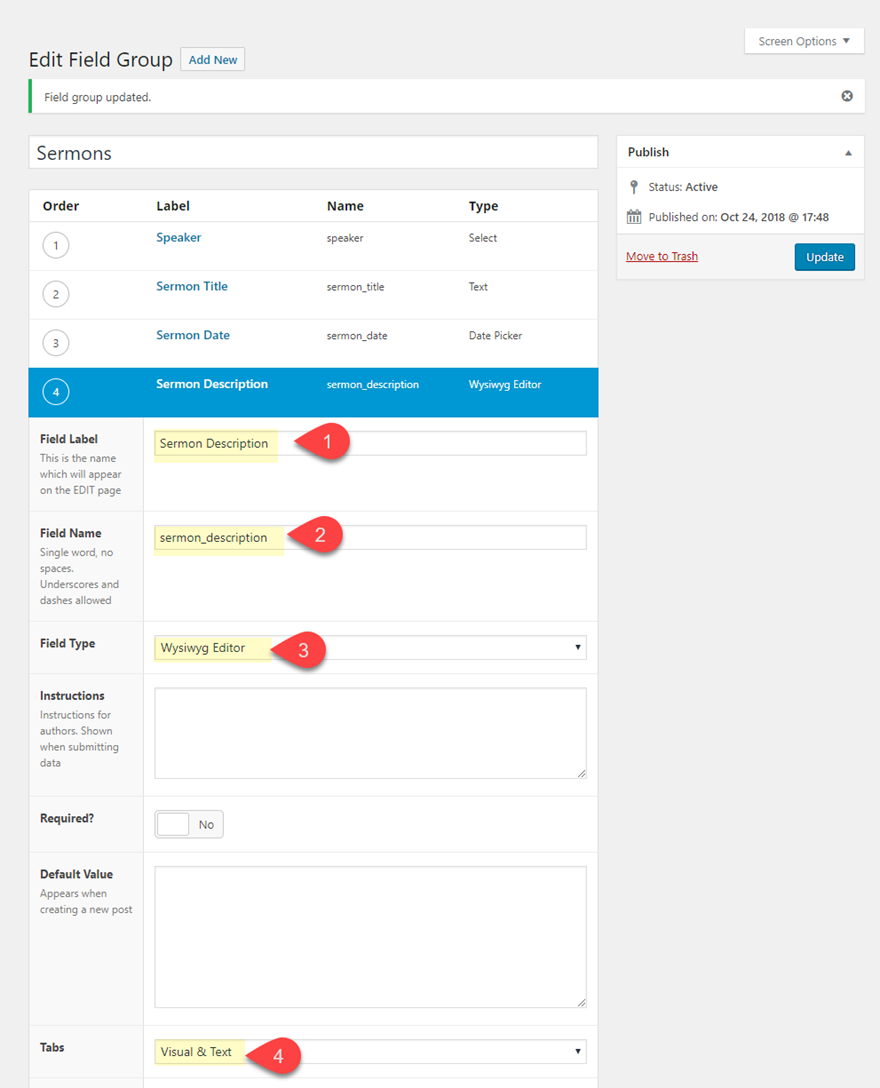880x1088 pixels.
Task: Expand the Screen Options menu
Action: click(x=804, y=41)
